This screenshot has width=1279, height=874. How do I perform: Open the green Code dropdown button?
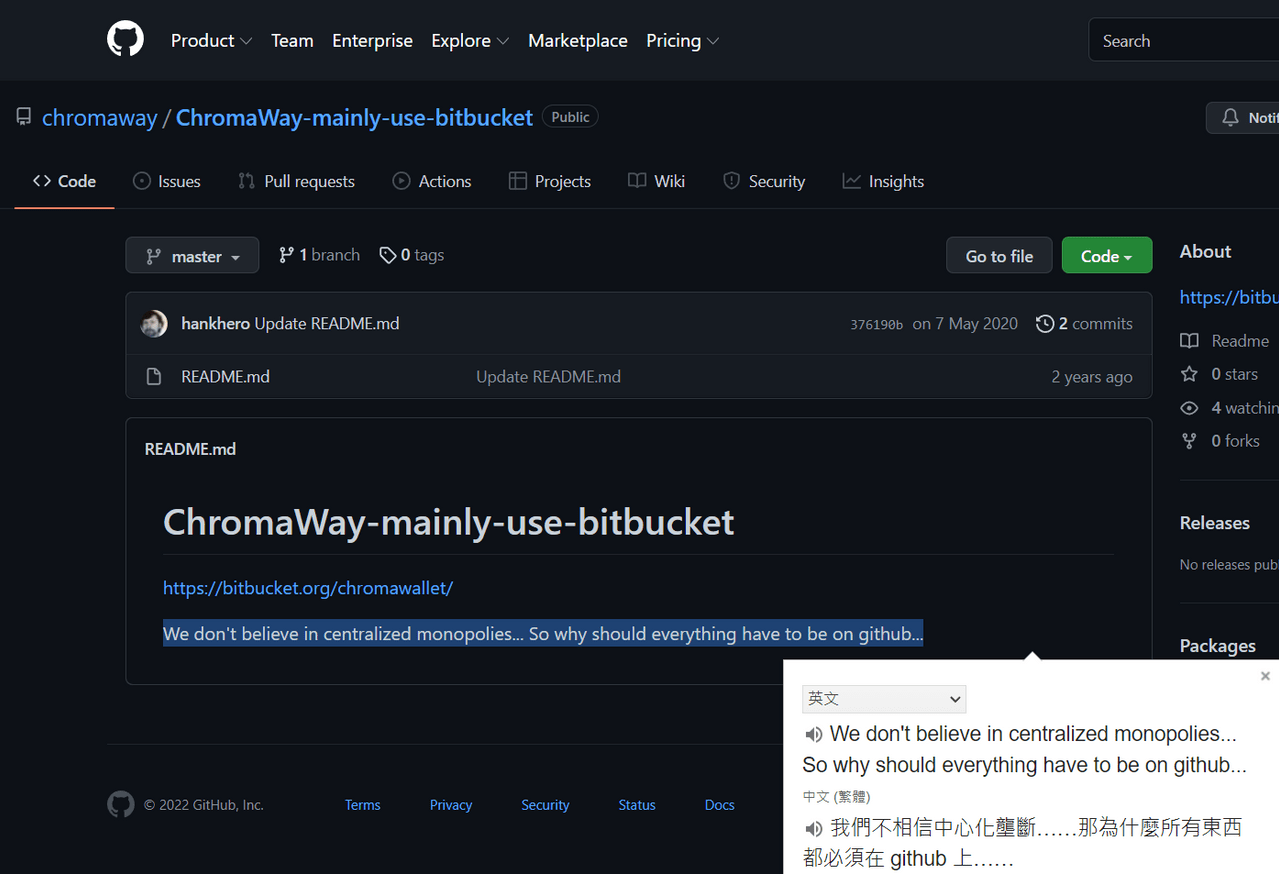click(x=1107, y=255)
